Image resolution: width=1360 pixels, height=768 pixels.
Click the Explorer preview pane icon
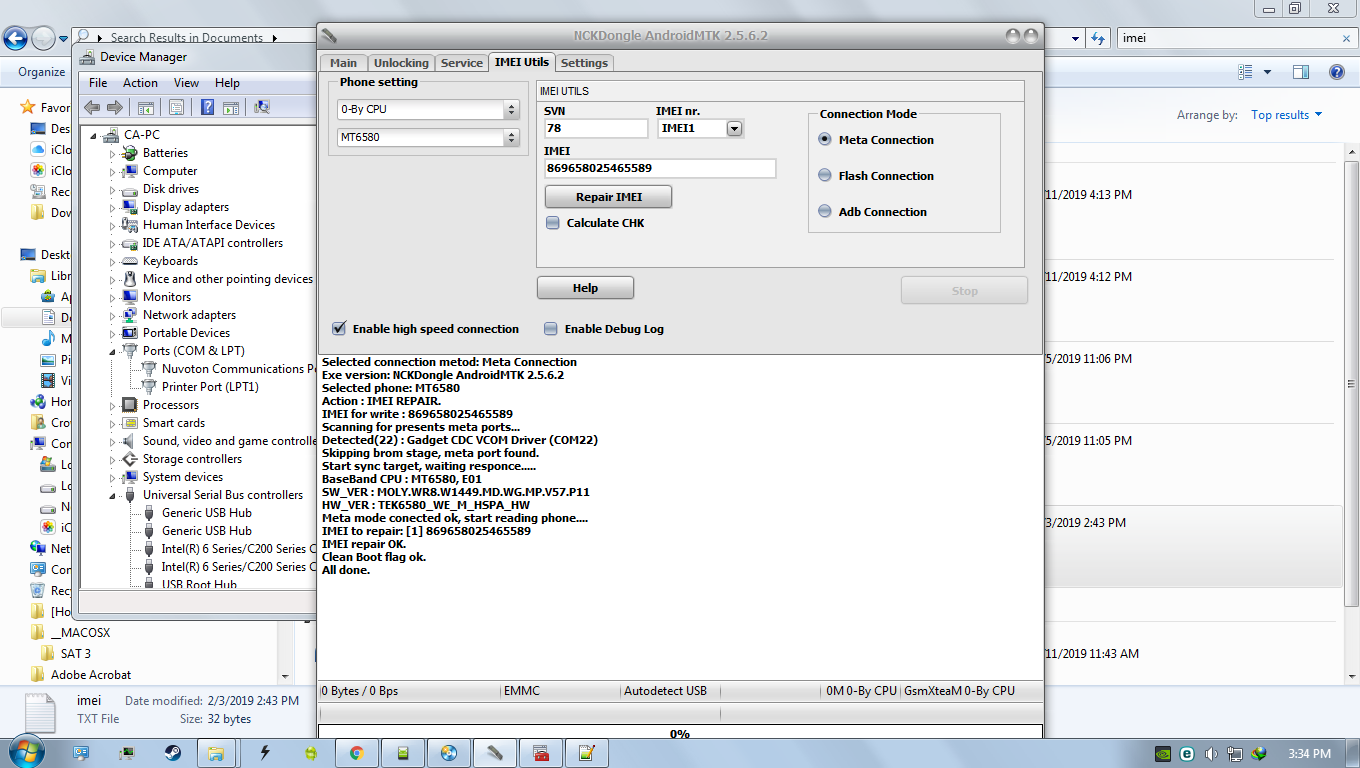[1301, 72]
